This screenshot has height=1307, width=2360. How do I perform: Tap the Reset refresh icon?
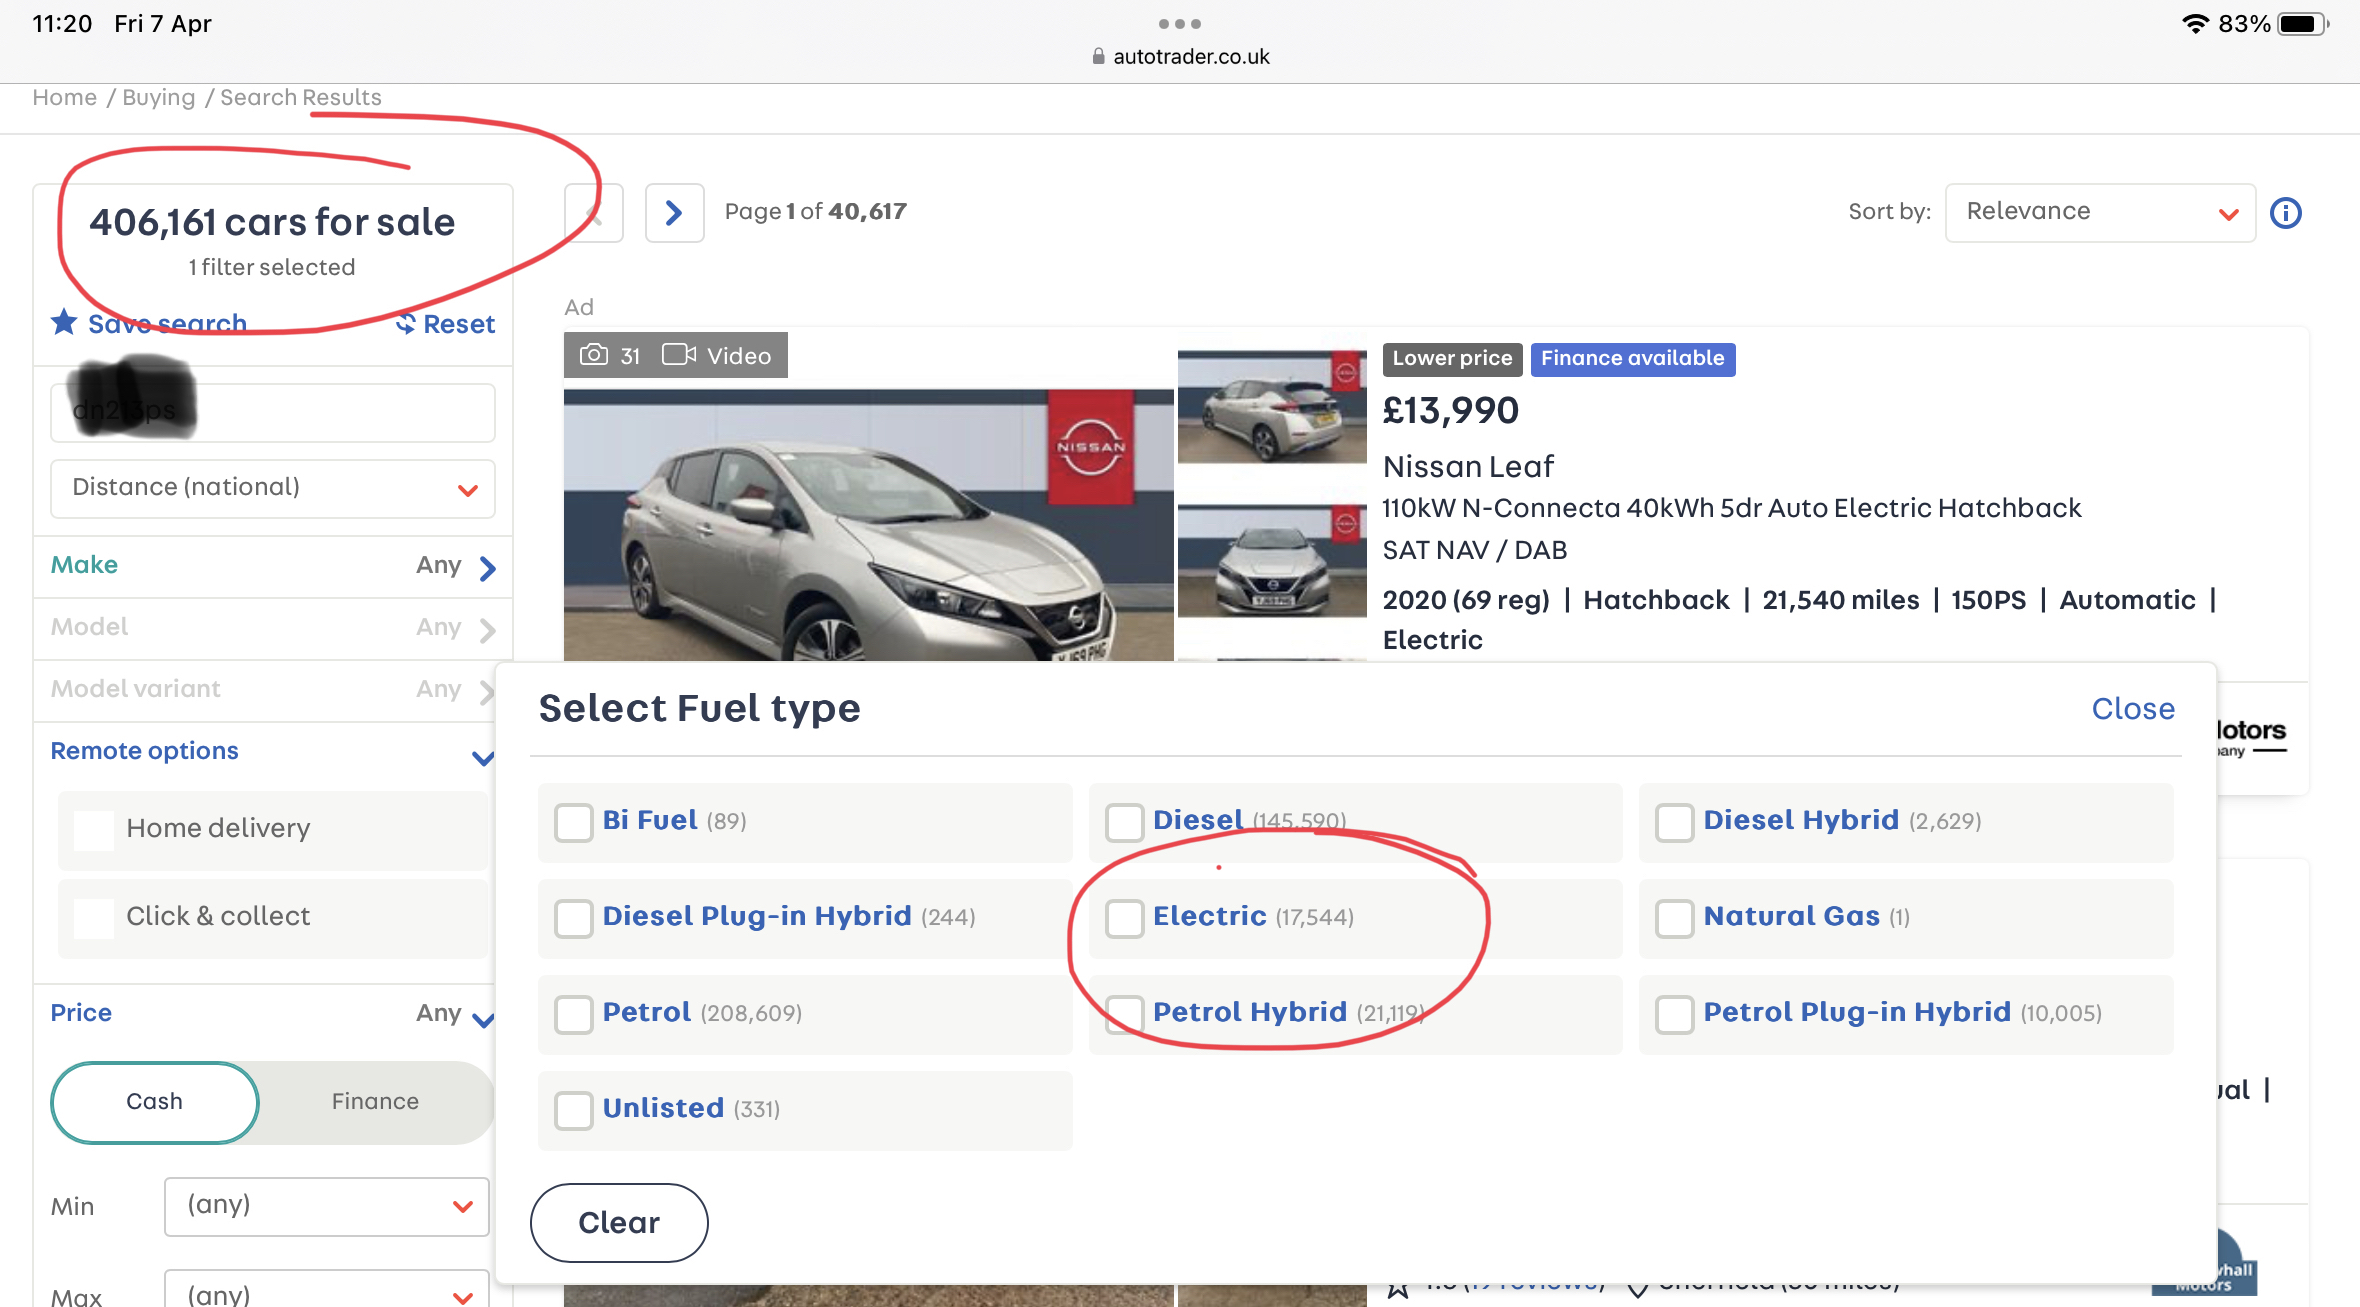tap(405, 323)
